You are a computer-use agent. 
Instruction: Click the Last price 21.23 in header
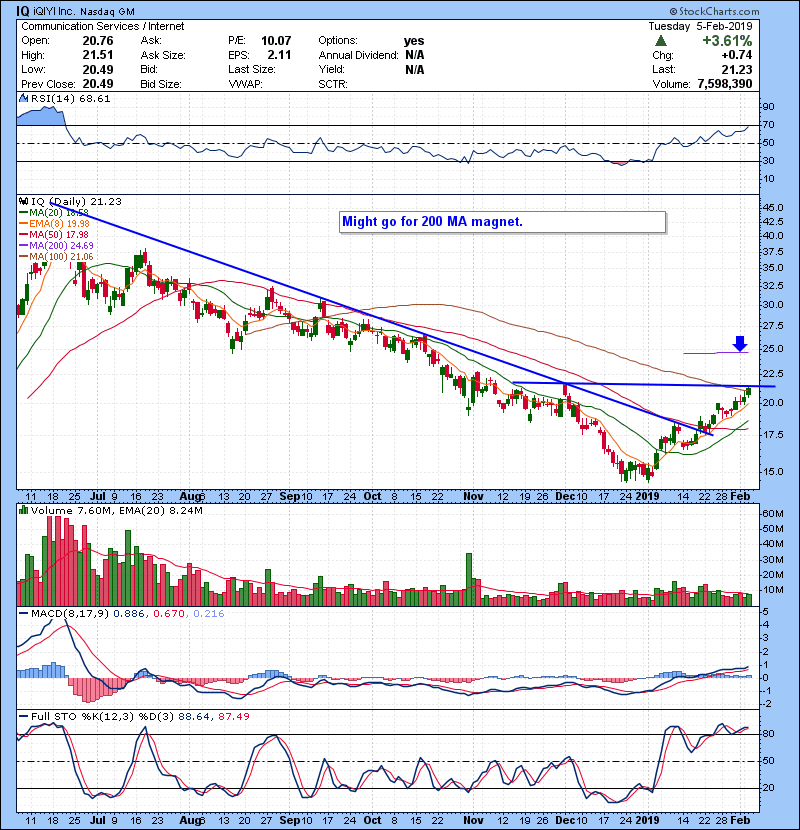click(x=737, y=69)
